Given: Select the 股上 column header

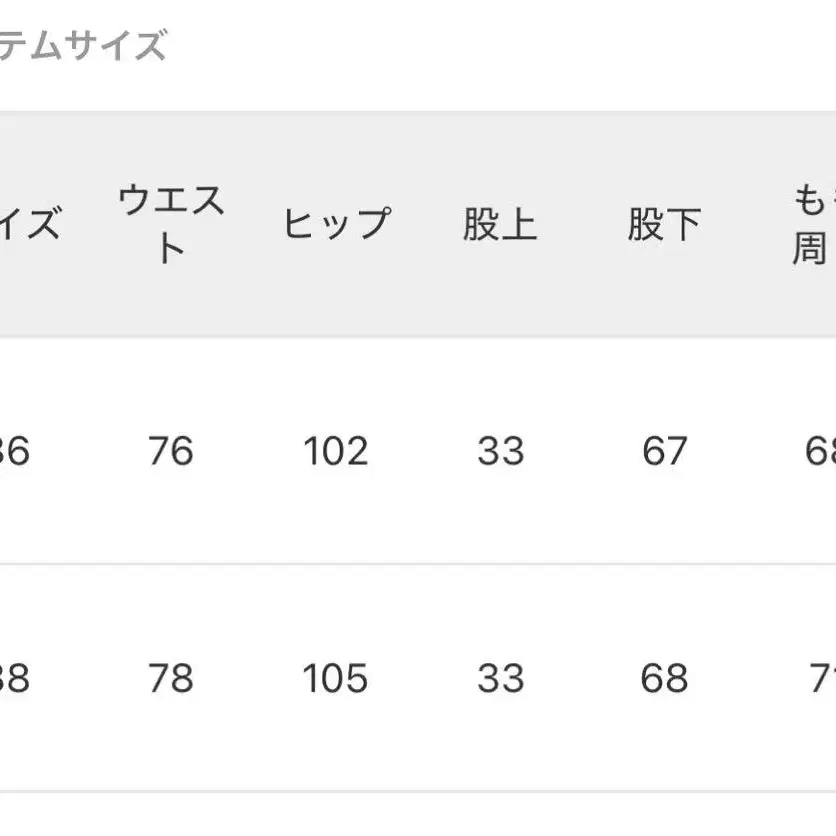Looking at the screenshot, I should pos(500,224).
